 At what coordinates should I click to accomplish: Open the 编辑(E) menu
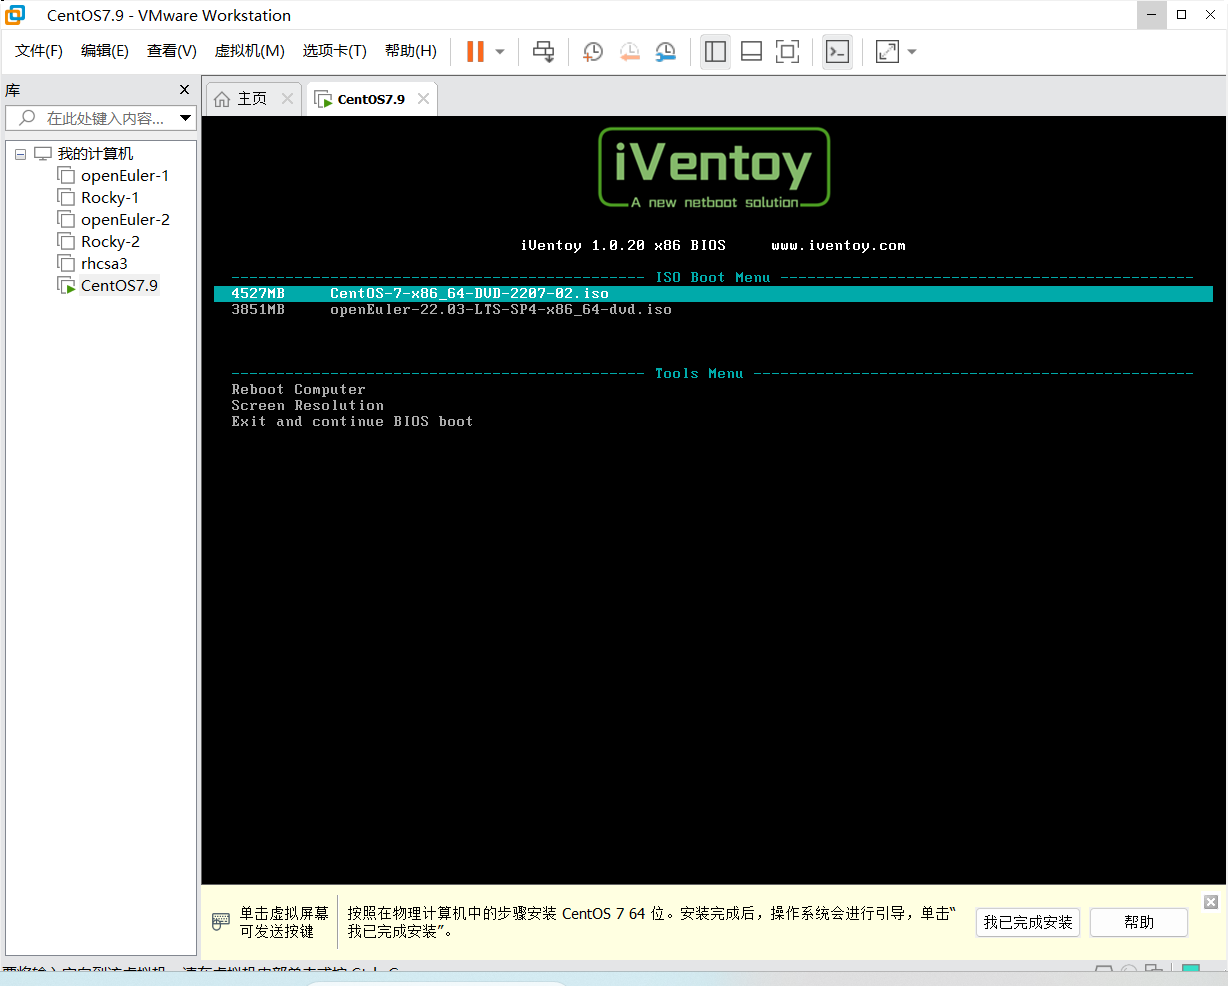[x=105, y=51]
